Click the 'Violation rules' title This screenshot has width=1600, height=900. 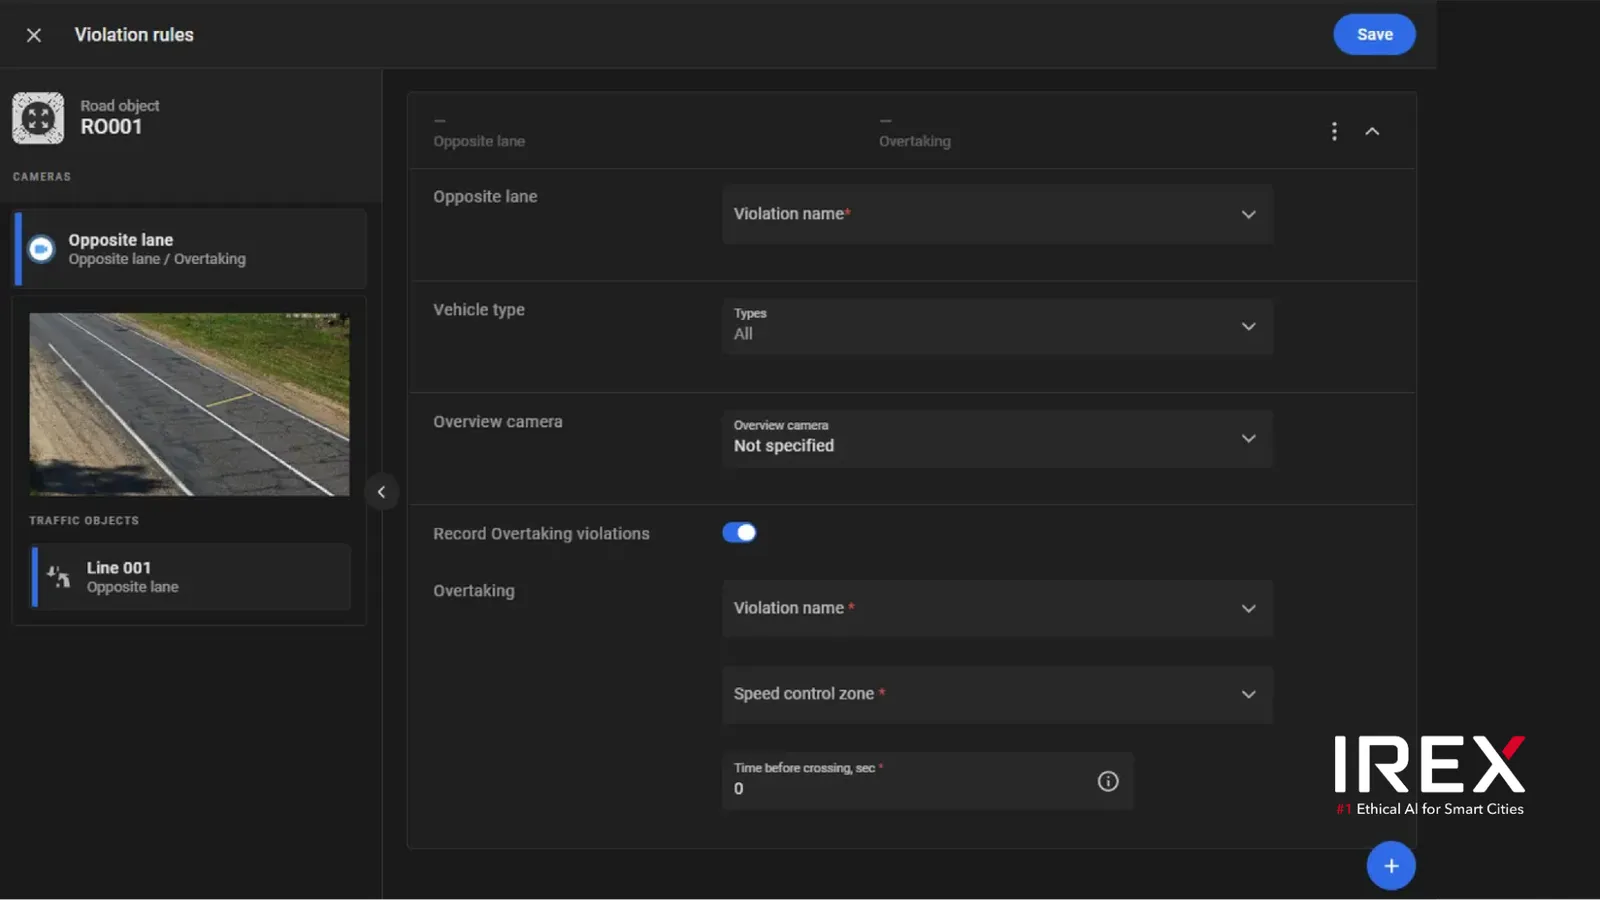pos(134,34)
